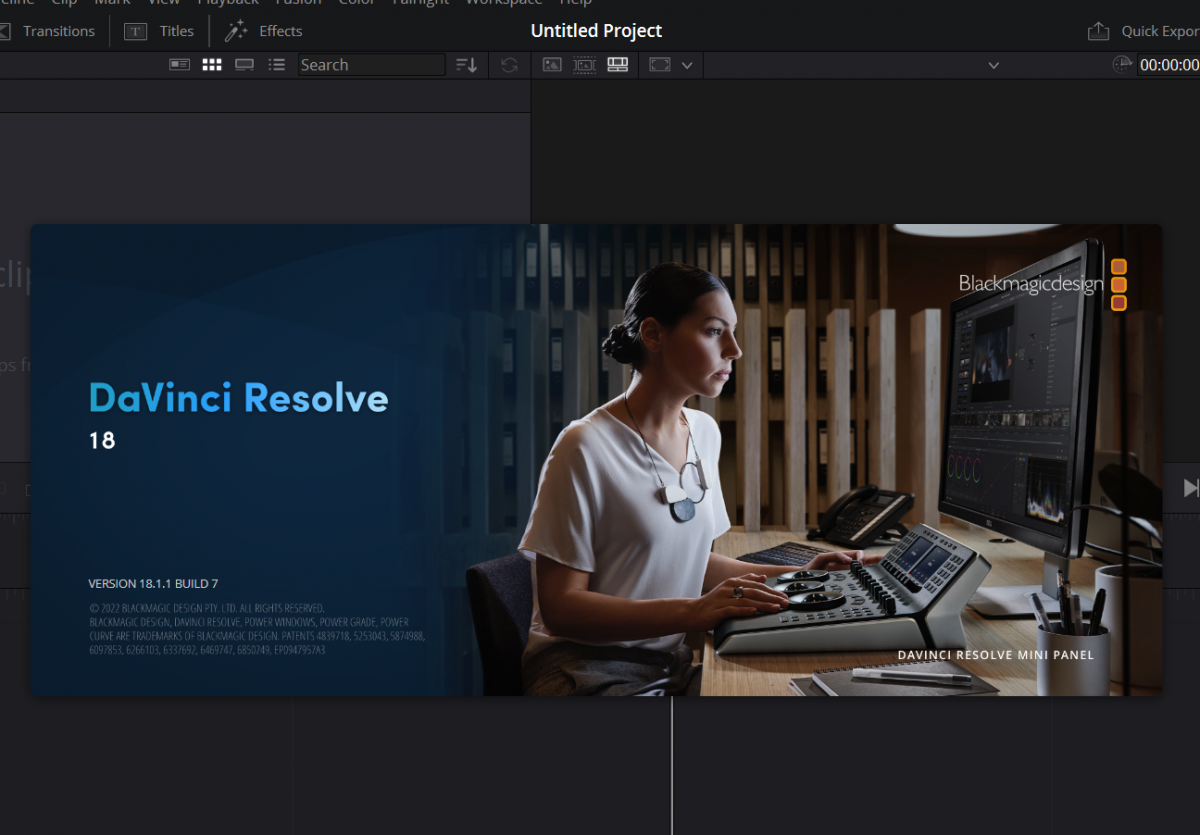Open the Titles panel
Viewport: 1200px width, 835px height.
[x=176, y=31]
